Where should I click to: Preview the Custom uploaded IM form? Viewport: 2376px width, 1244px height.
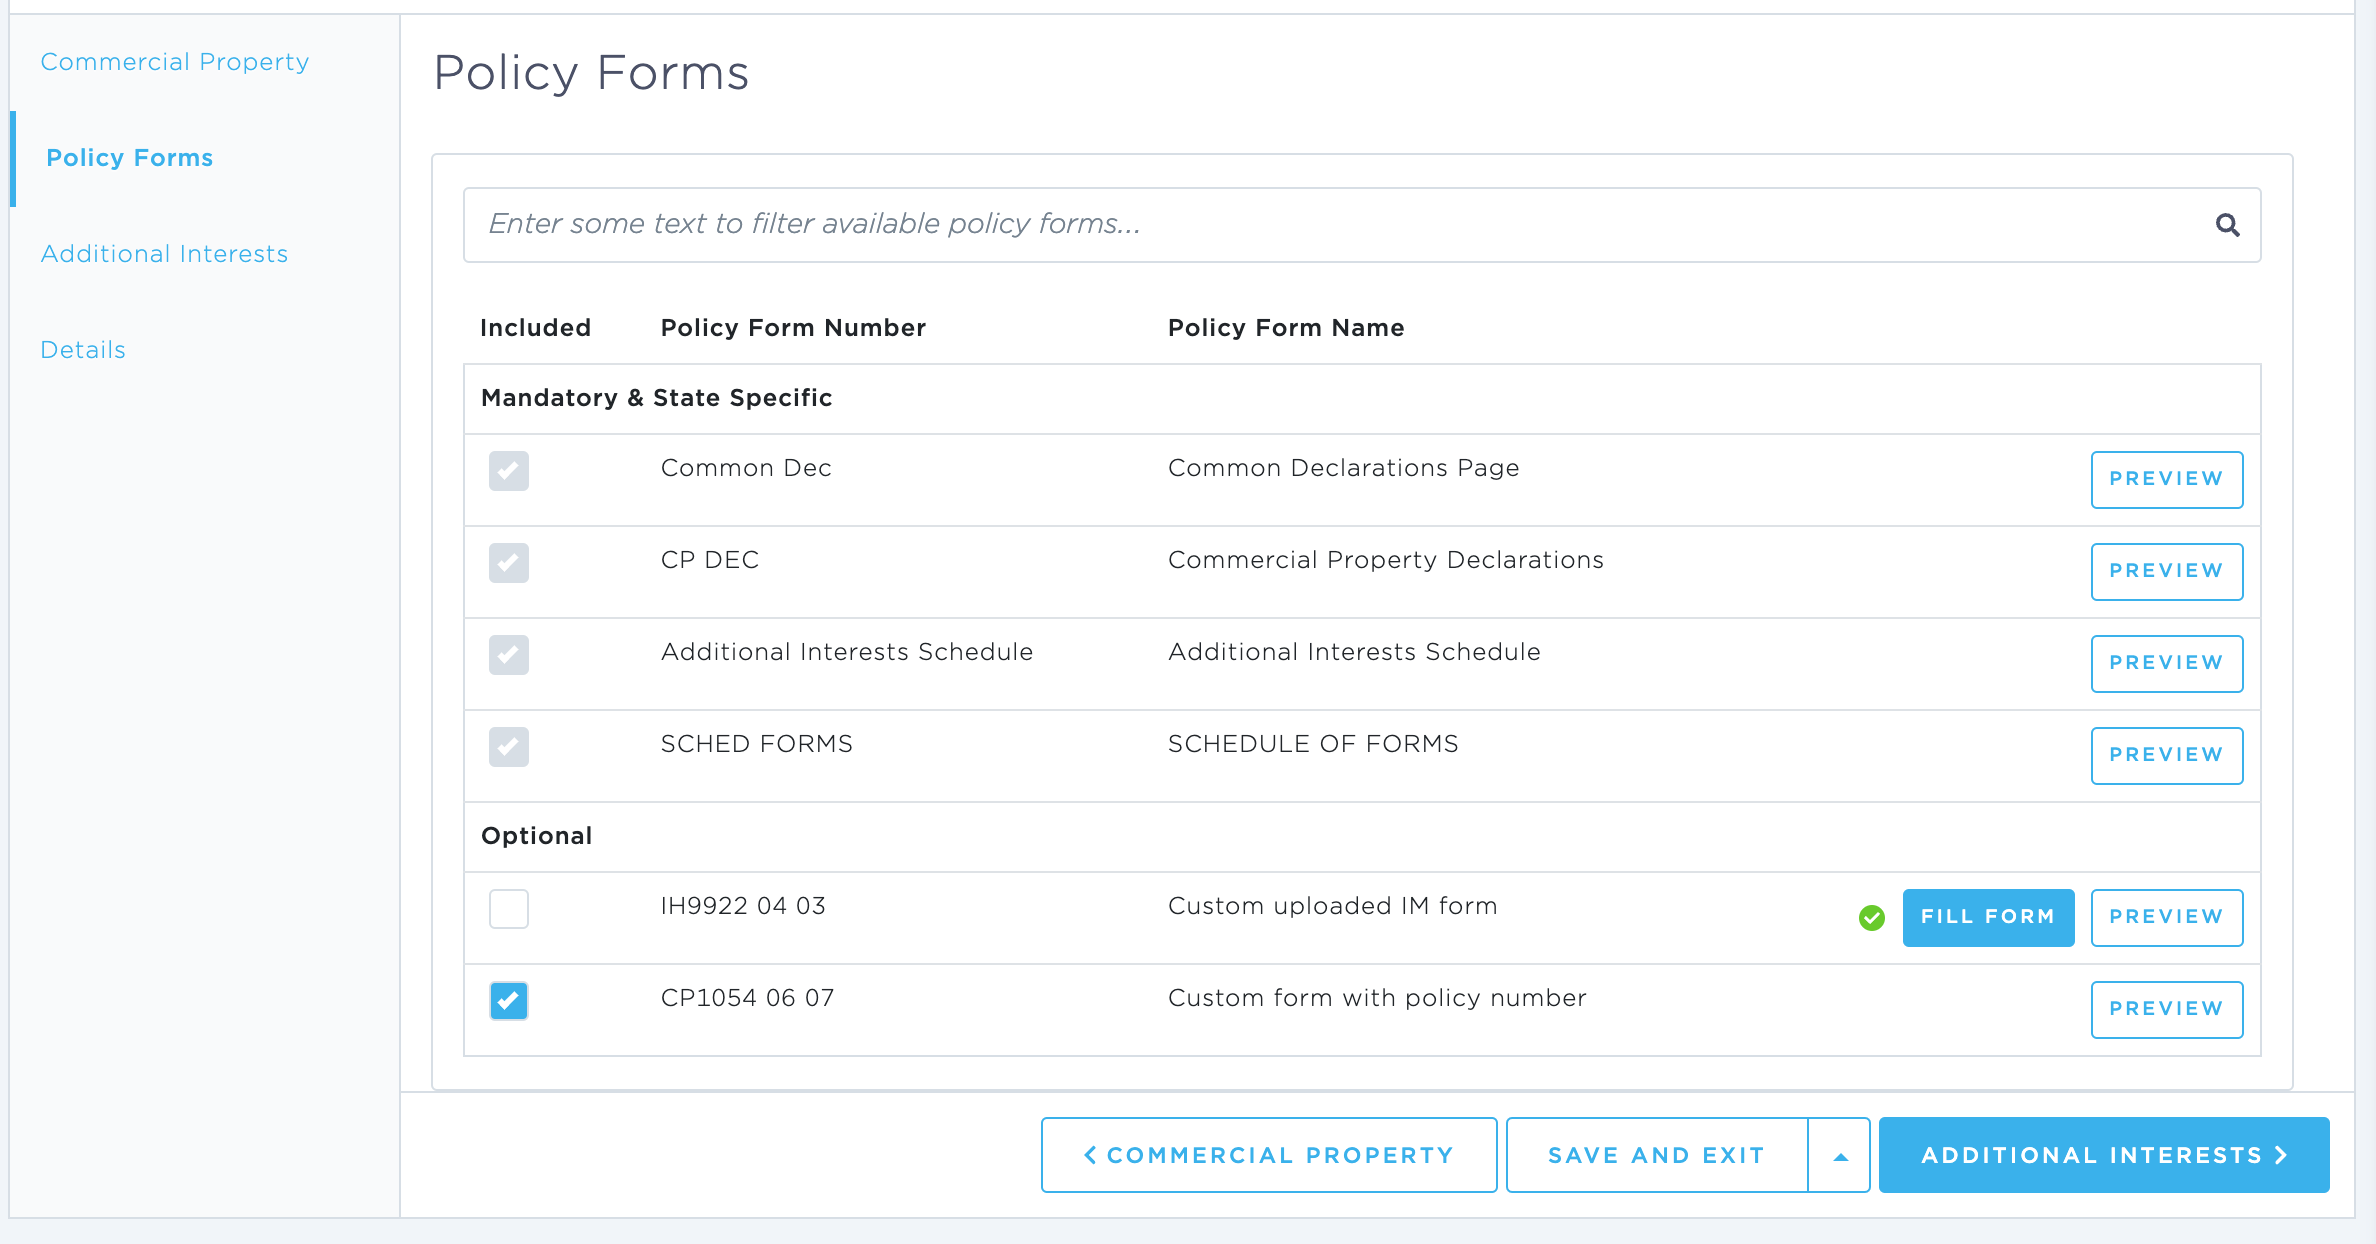(x=2166, y=917)
